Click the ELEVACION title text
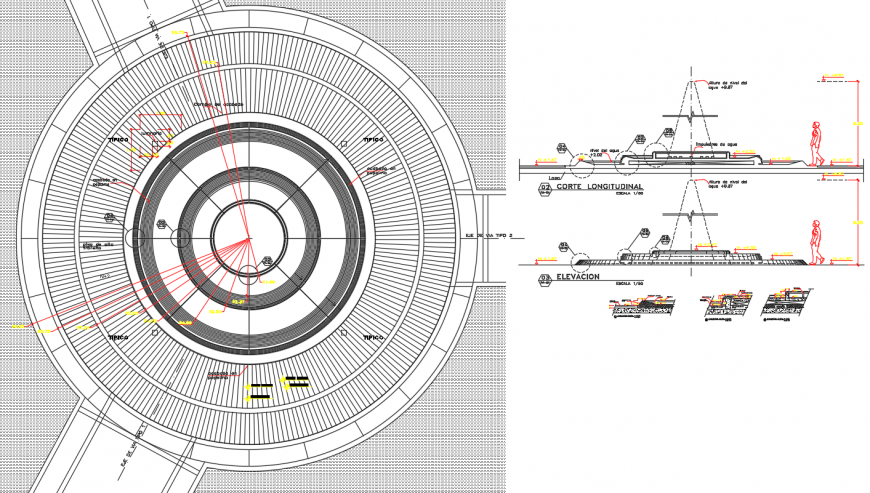This screenshot has height=493, width=870. pos(579,277)
